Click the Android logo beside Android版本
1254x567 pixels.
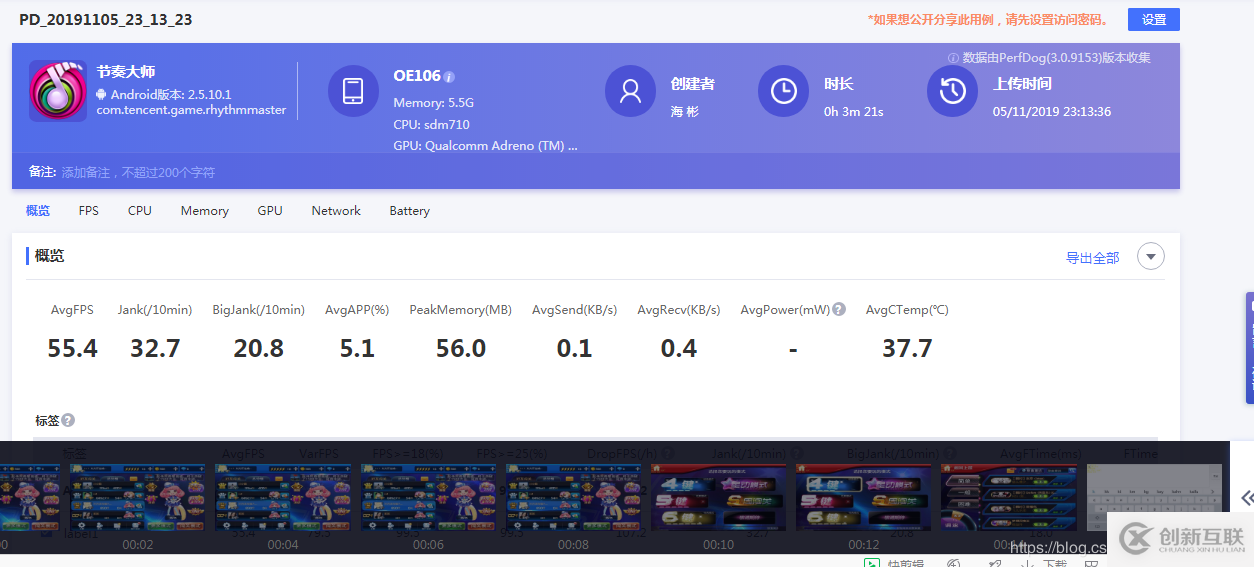pyautogui.click(x=101, y=94)
